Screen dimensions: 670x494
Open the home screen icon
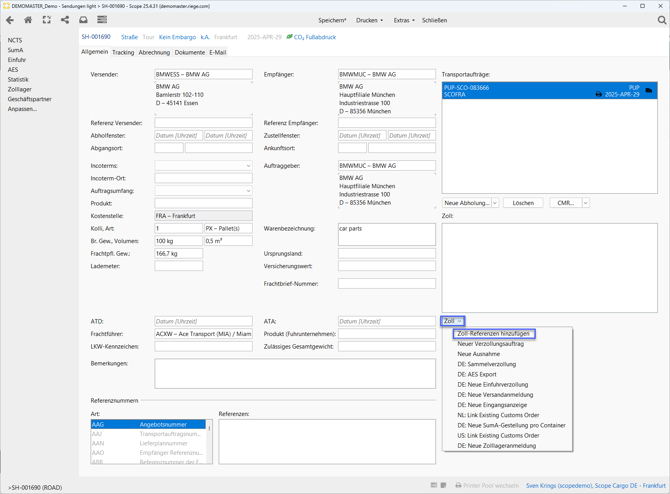pyautogui.click(x=28, y=20)
